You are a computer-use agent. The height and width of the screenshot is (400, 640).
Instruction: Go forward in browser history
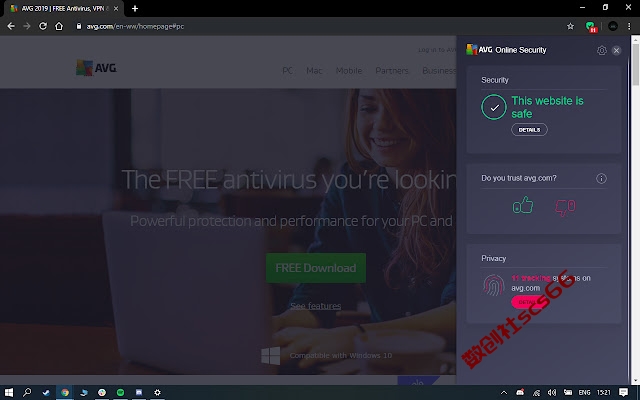(27, 26)
